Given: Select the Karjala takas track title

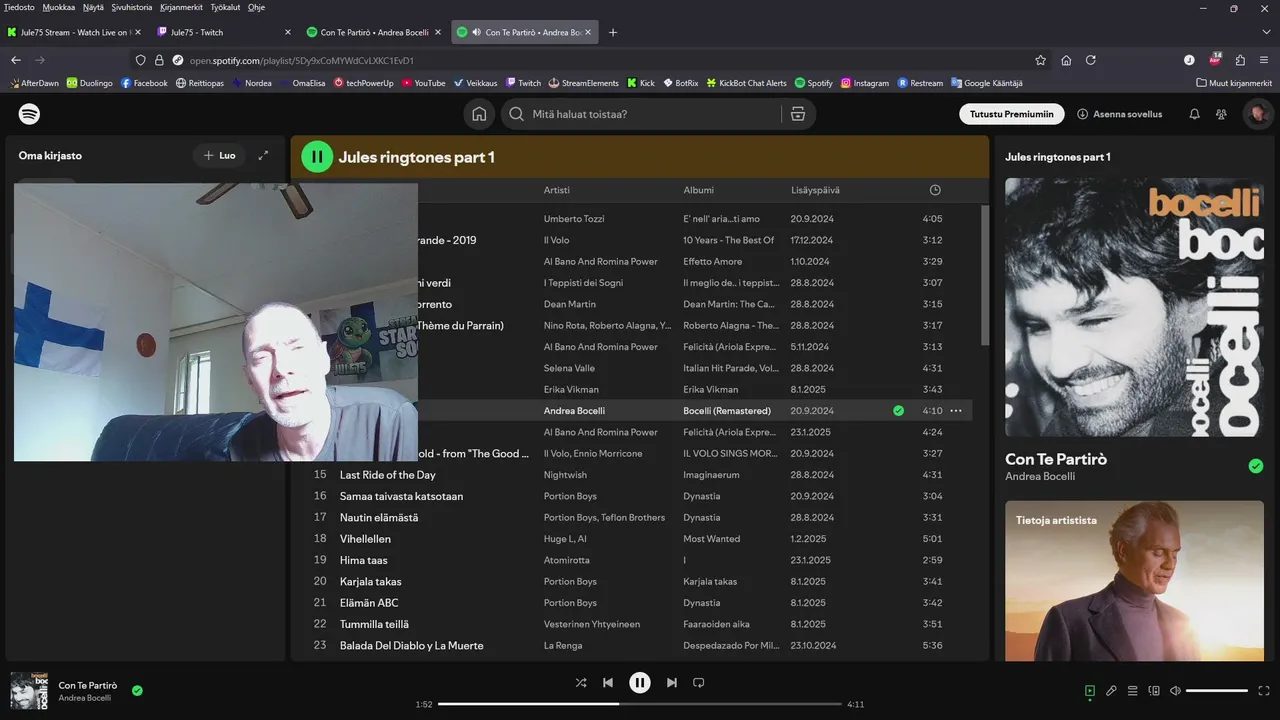Looking at the screenshot, I should (370, 581).
